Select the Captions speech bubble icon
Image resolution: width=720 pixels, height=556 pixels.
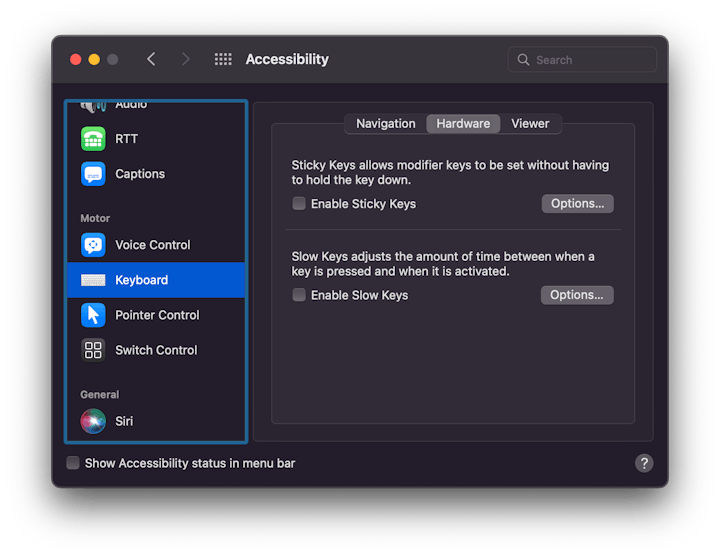coord(93,174)
